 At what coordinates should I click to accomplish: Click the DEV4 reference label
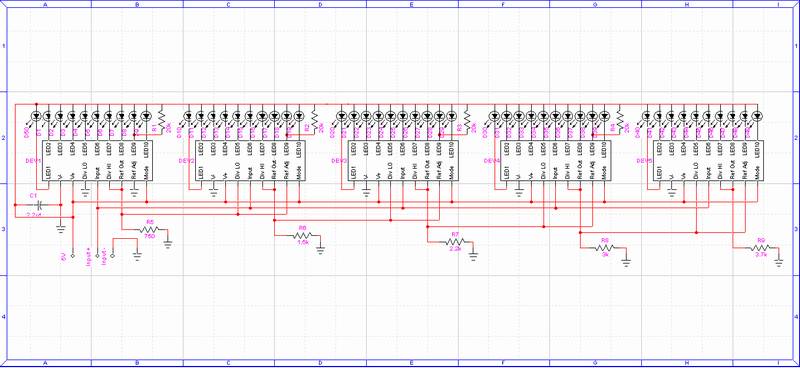(x=492, y=161)
